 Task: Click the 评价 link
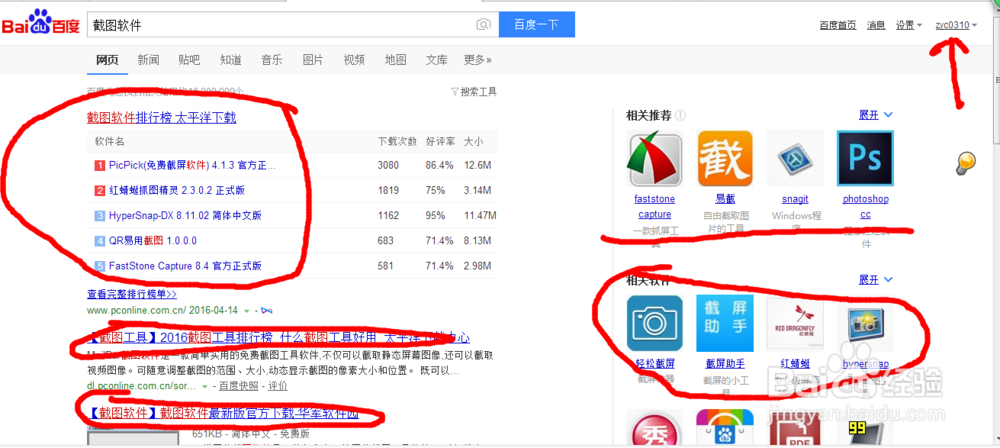click(277, 386)
